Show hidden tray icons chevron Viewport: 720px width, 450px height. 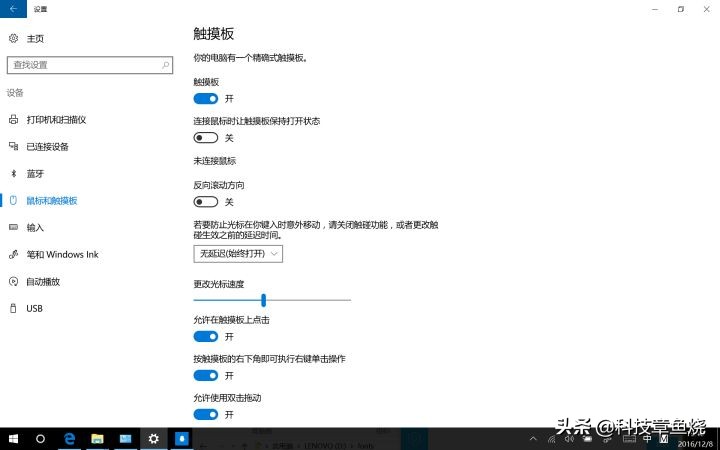coord(533,439)
